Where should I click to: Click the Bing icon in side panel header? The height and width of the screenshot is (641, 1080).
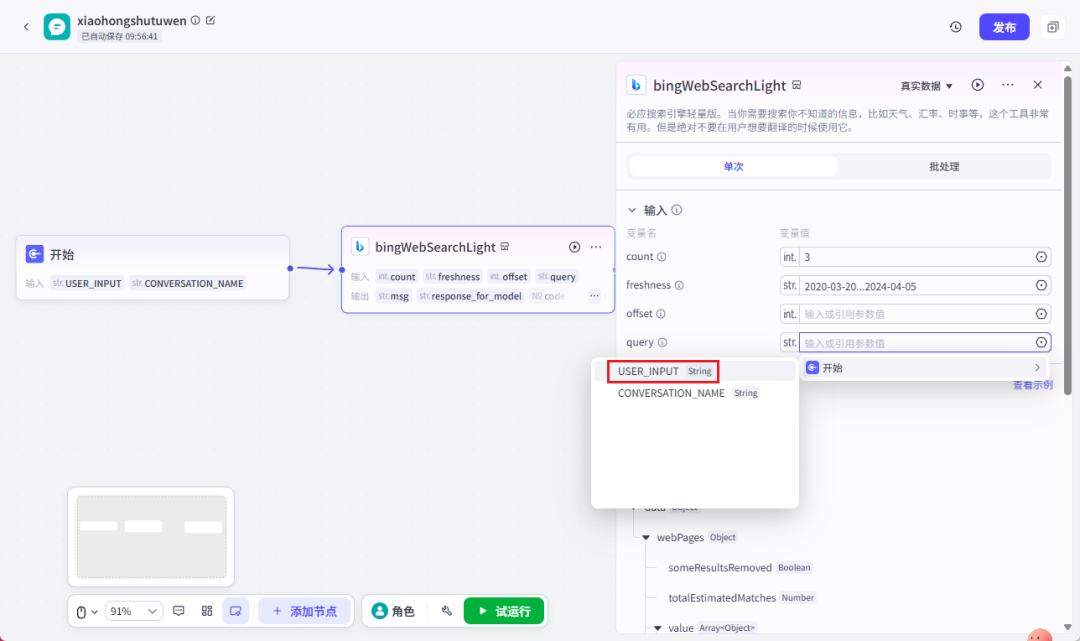(x=636, y=85)
